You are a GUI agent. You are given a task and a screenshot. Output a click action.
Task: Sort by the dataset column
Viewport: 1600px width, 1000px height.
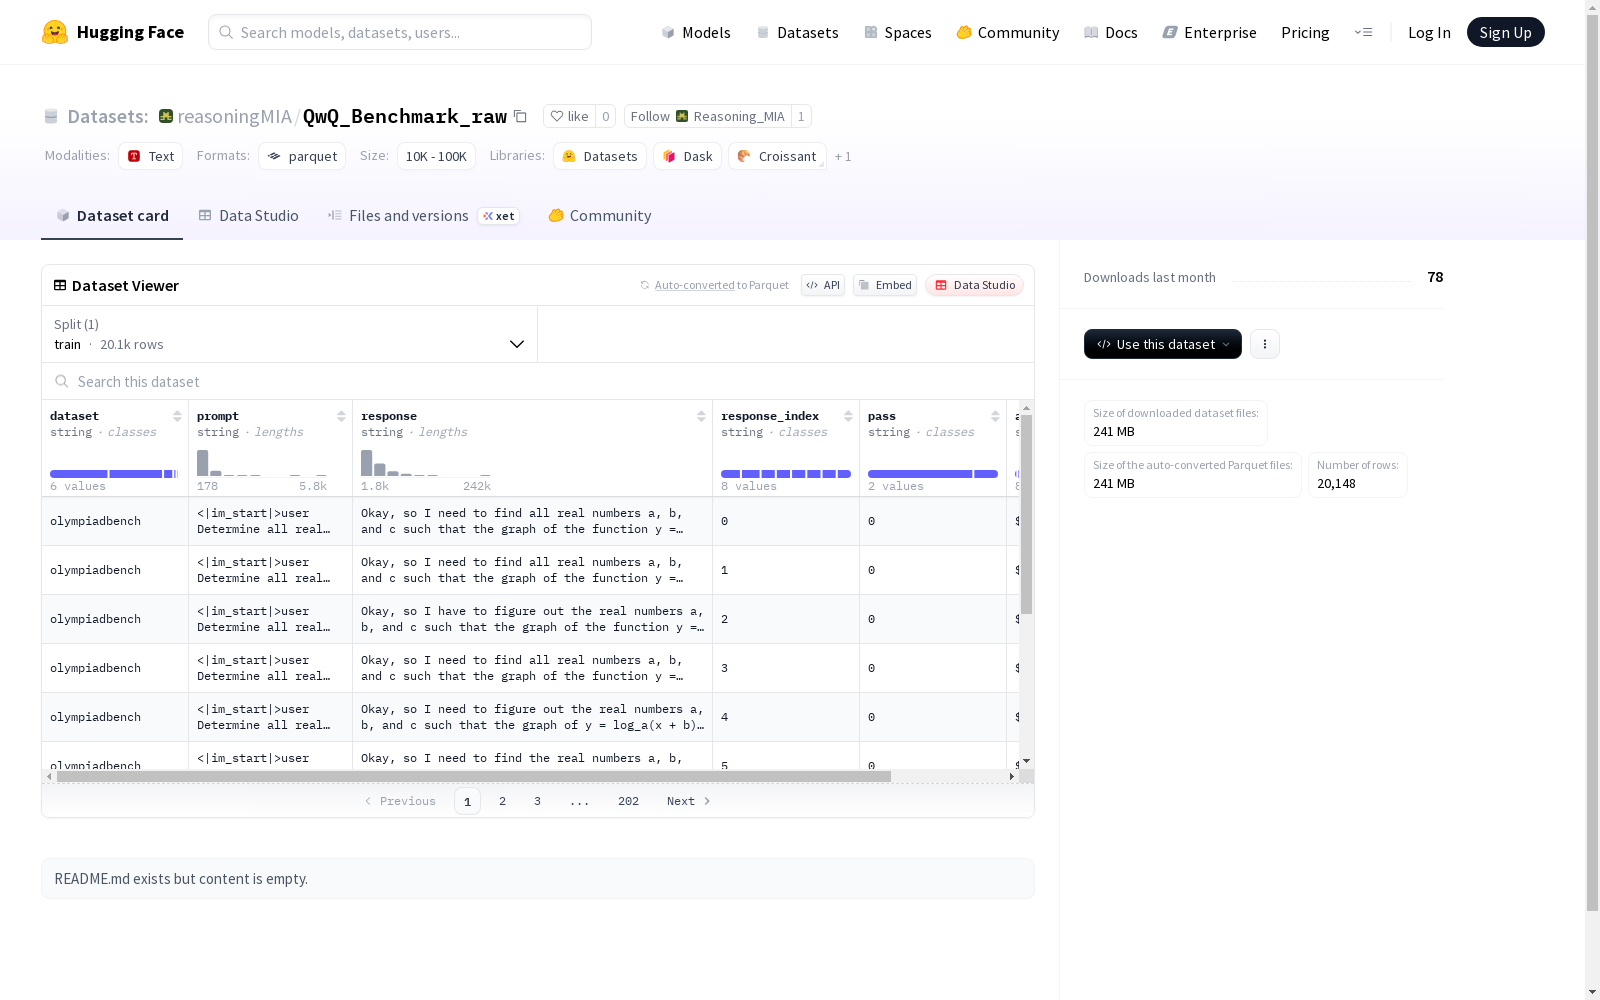tap(177, 416)
